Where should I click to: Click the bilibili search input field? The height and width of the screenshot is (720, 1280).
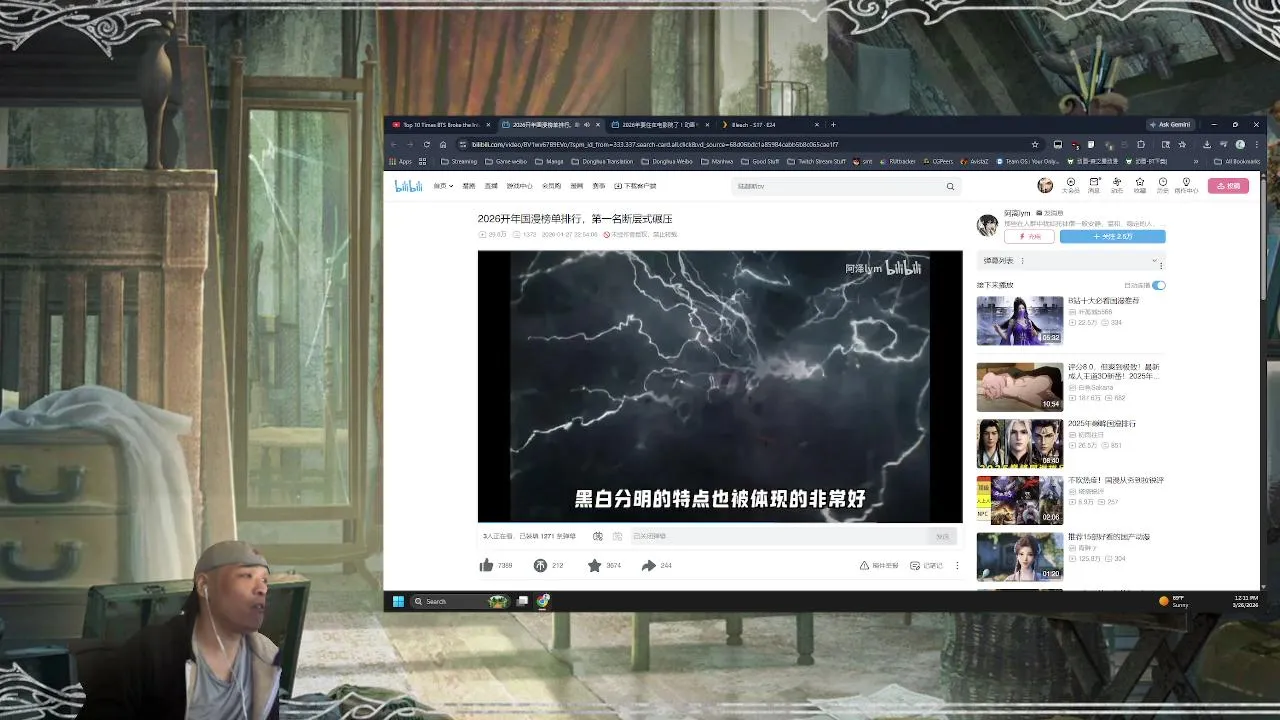(x=838, y=186)
